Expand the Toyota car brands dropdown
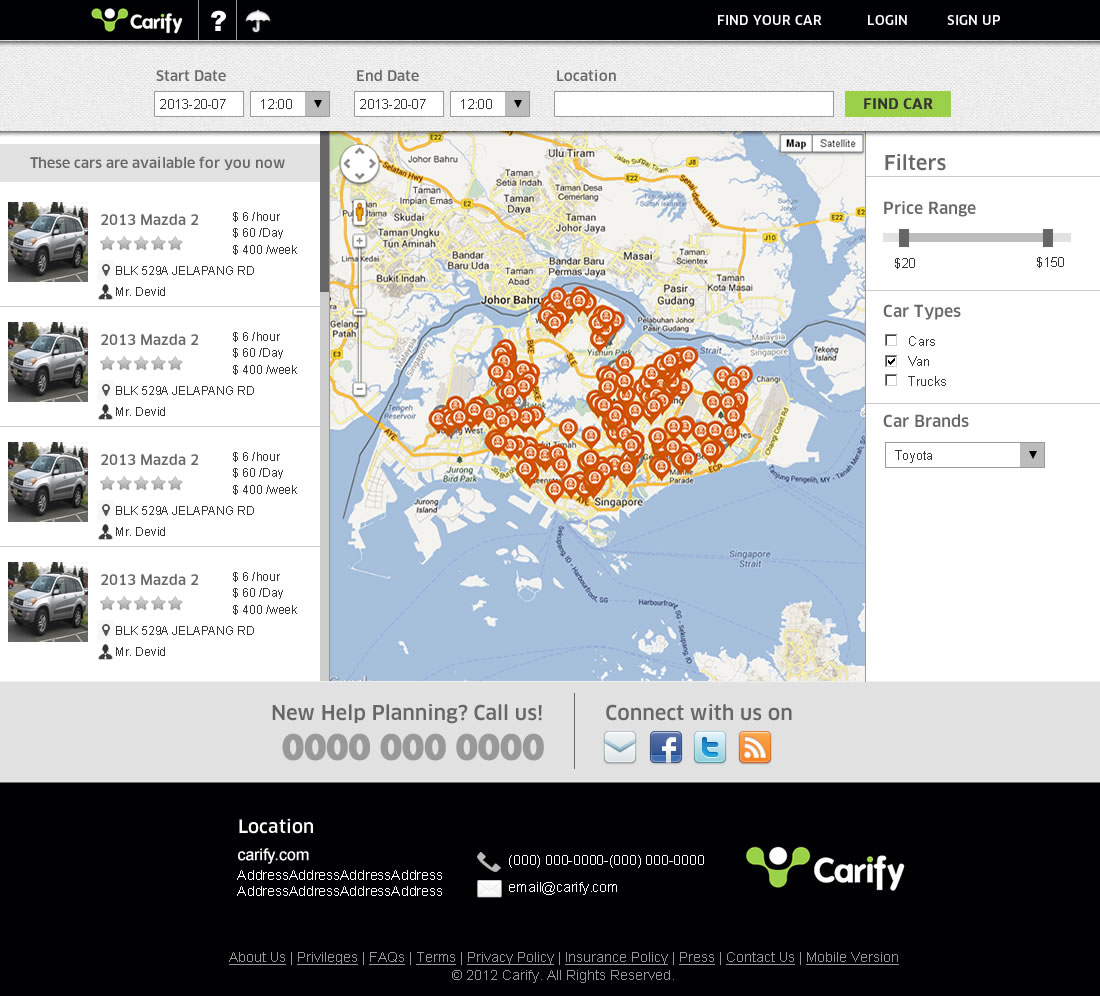 1032,456
